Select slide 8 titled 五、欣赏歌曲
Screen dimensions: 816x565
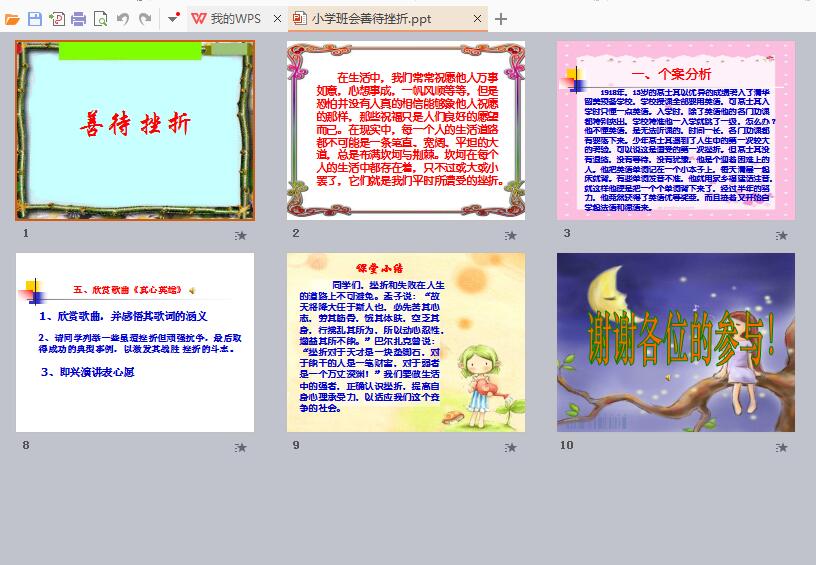click(x=135, y=342)
